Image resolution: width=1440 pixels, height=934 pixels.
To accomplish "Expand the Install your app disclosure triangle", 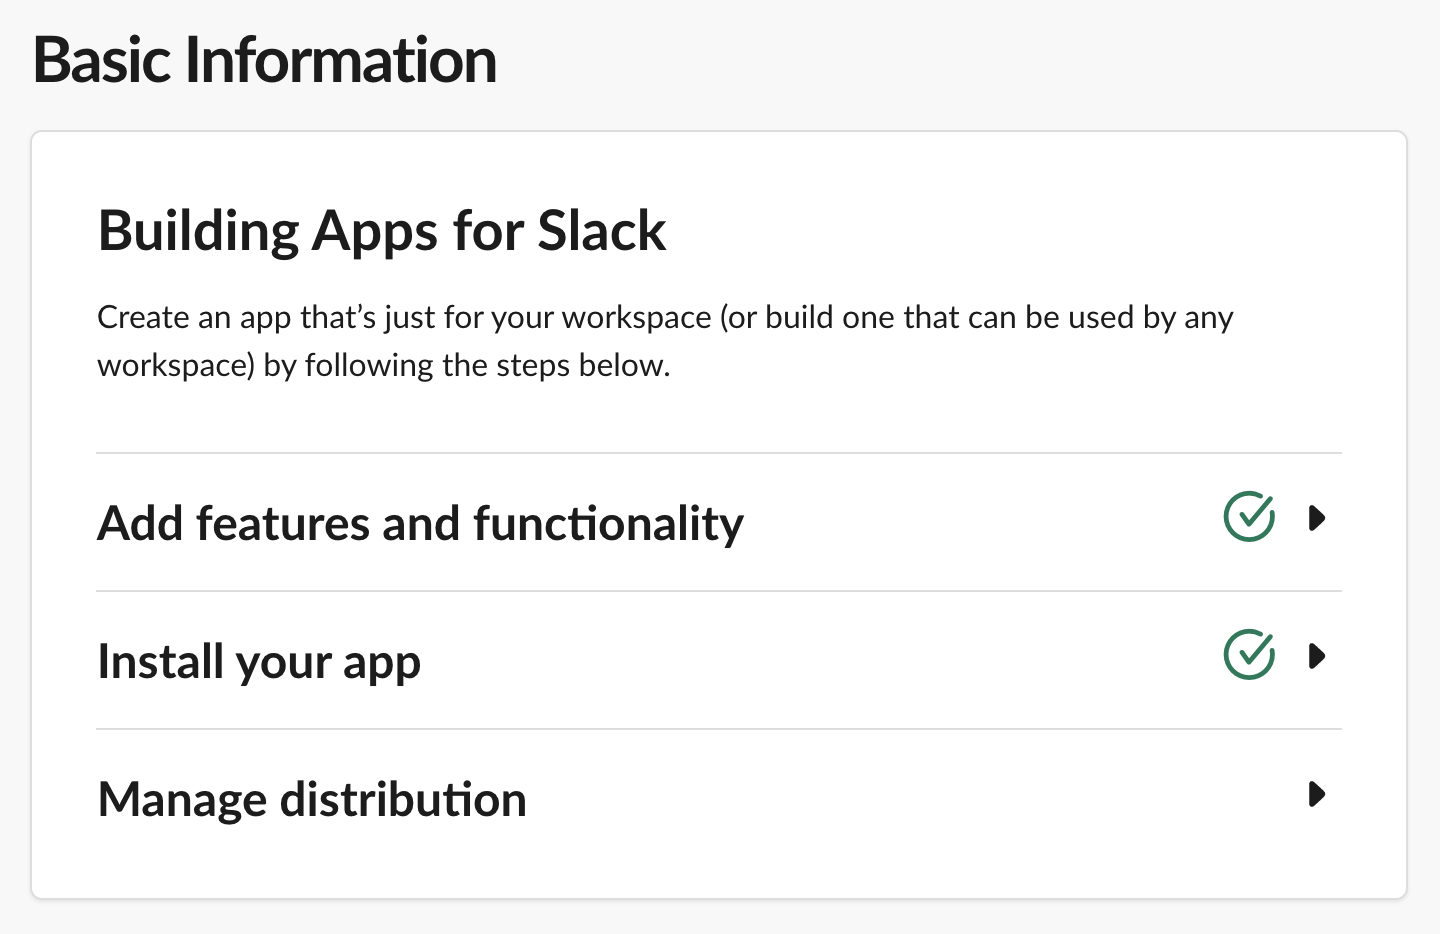I will tap(1317, 656).
